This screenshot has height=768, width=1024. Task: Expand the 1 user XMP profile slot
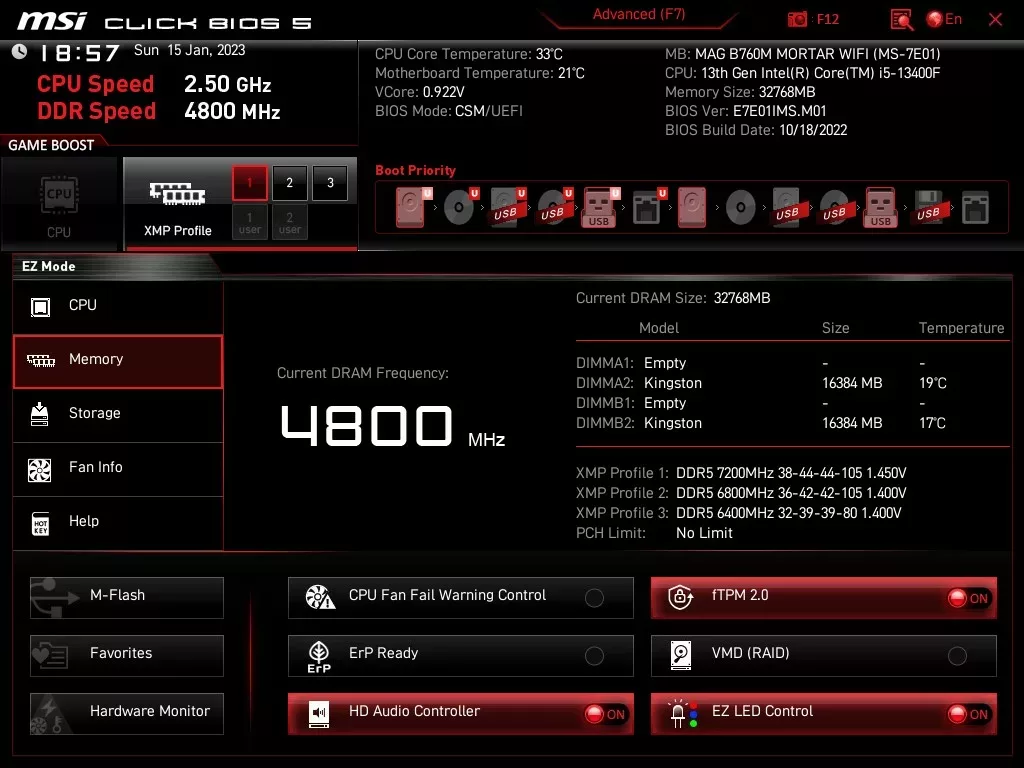click(249, 221)
